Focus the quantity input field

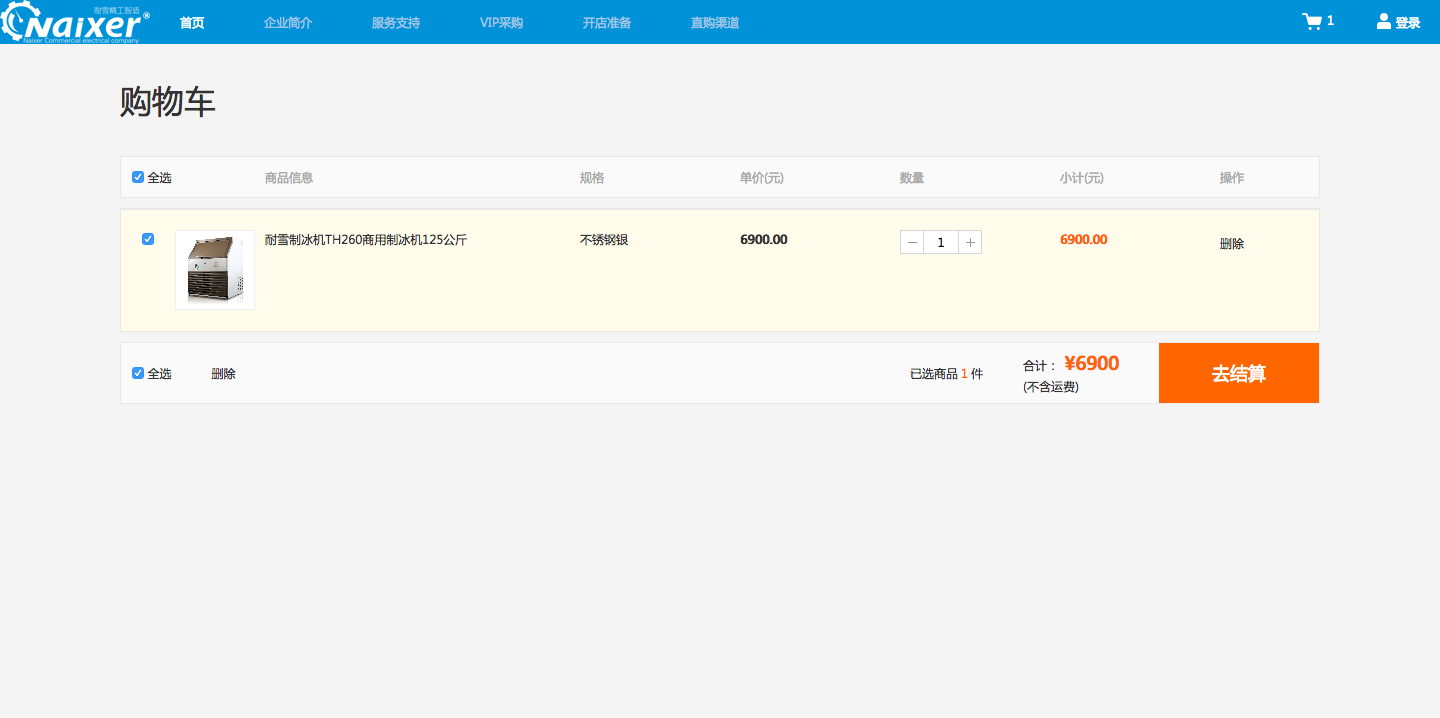point(941,242)
